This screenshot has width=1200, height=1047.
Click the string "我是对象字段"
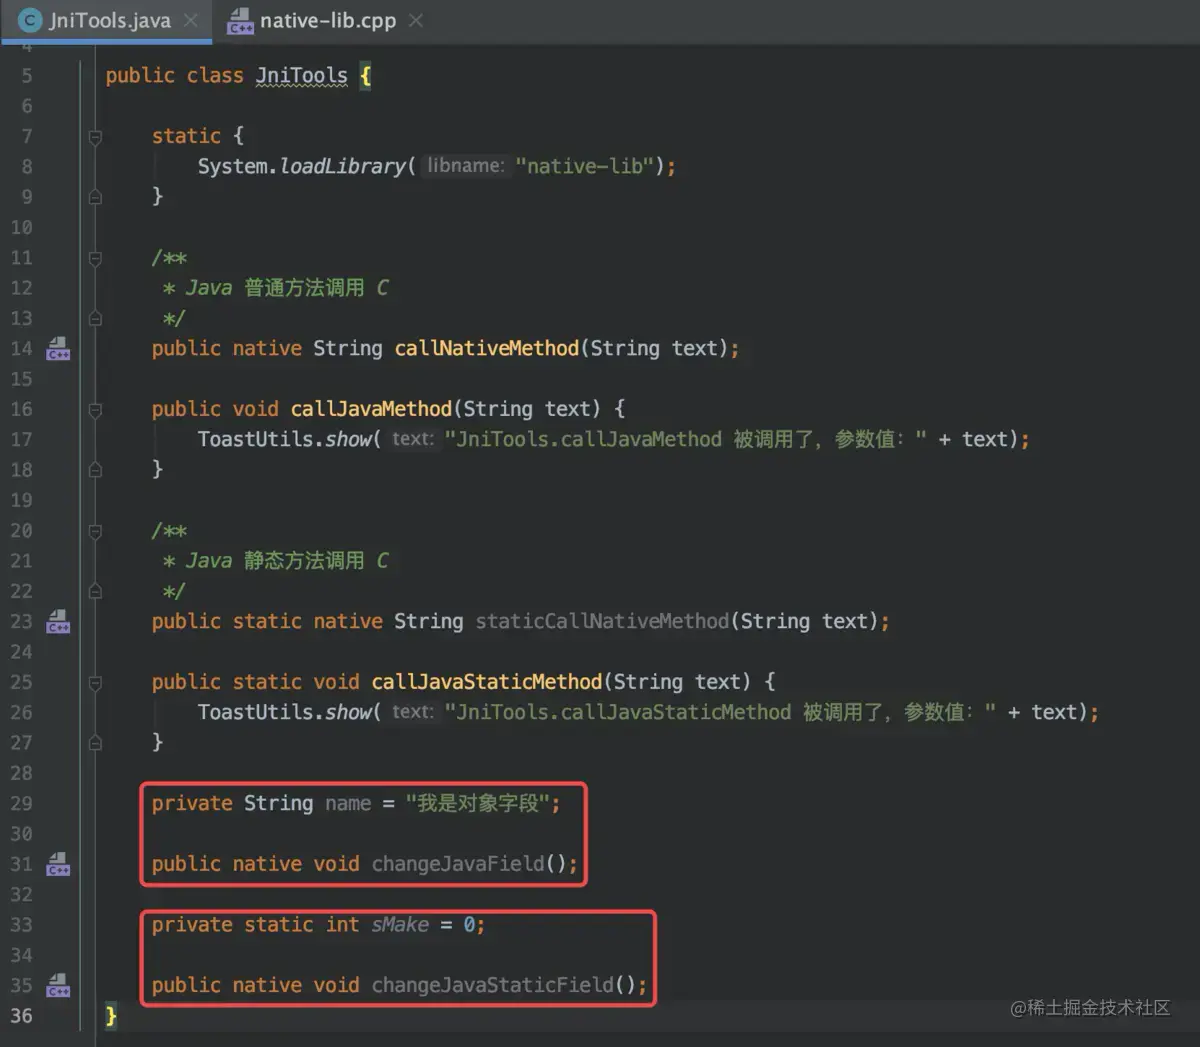click(477, 803)
